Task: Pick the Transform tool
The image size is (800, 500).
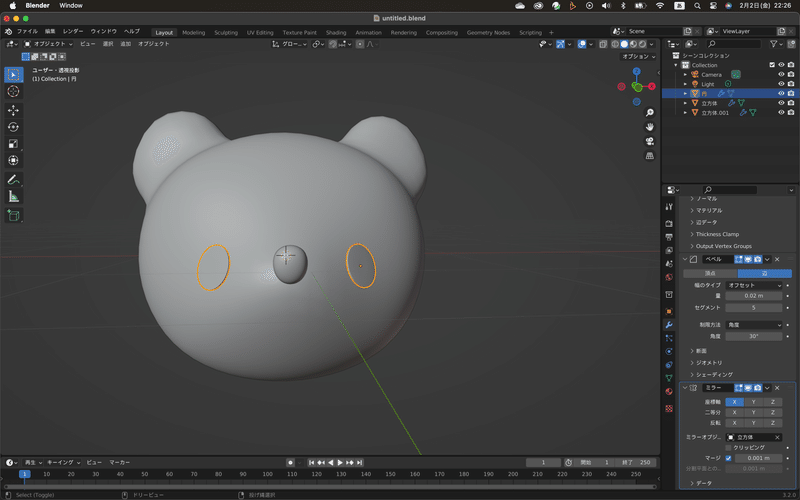Action: (14, 160)
